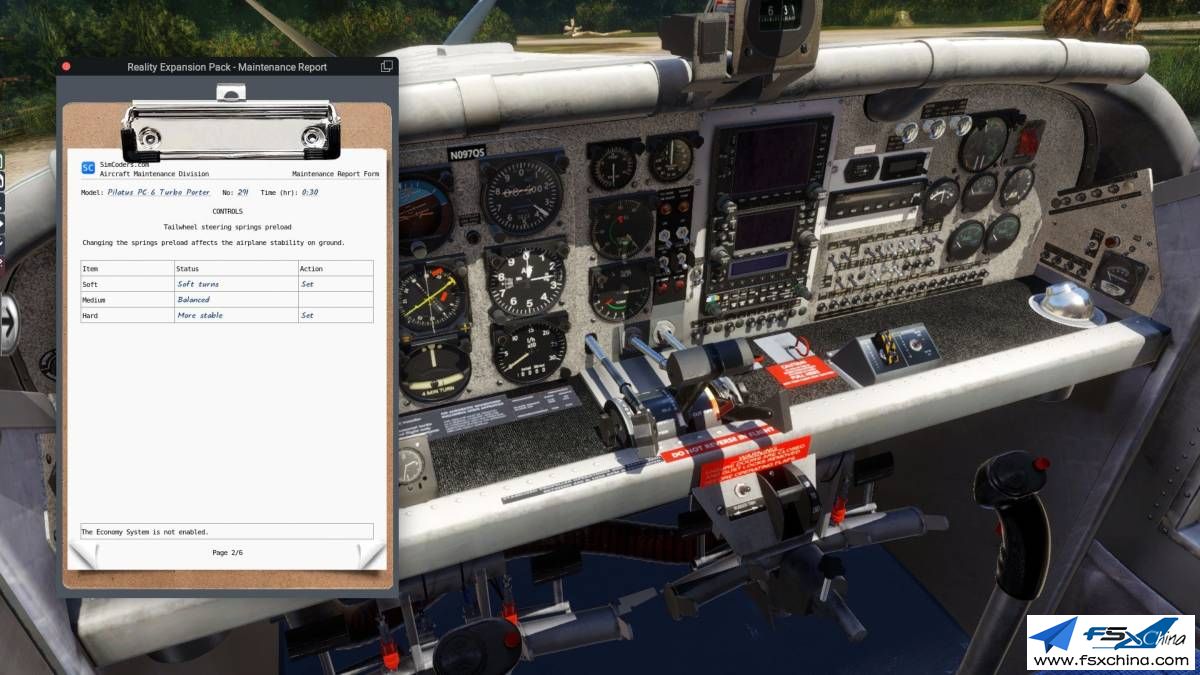Close the Maintenance Report window

pyautogui.click(x=66, y=67)
